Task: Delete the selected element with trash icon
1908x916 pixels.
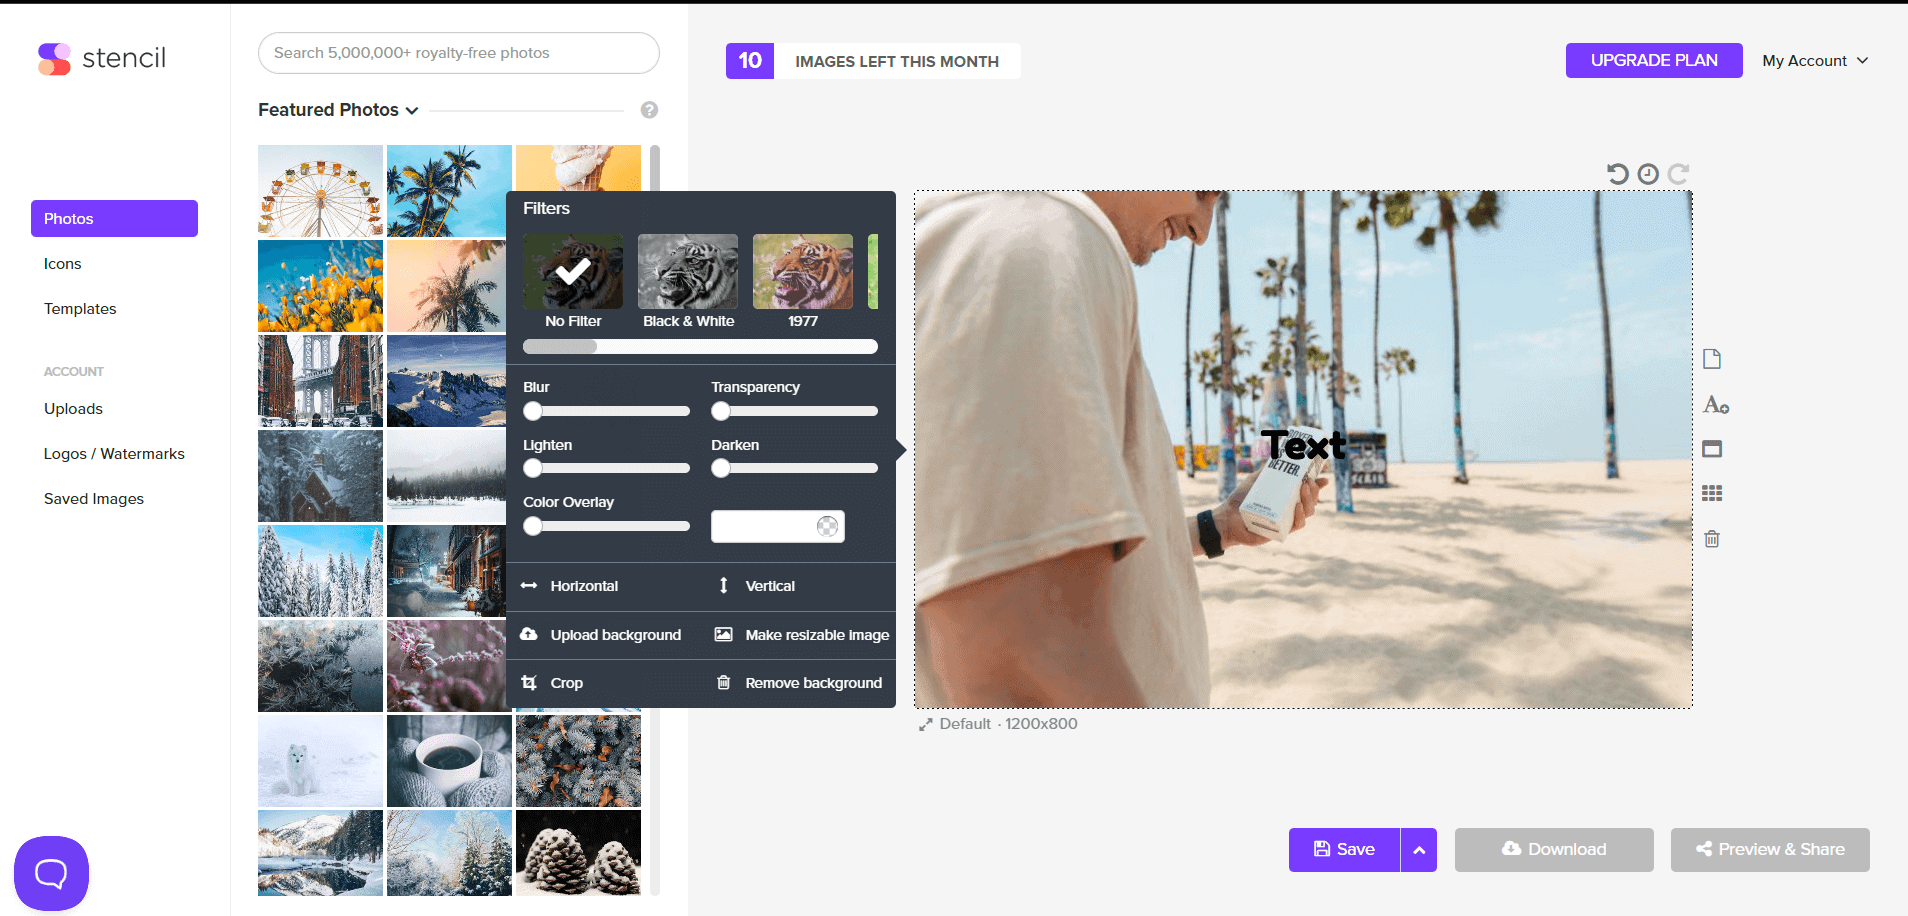Action: point(1712,539)
